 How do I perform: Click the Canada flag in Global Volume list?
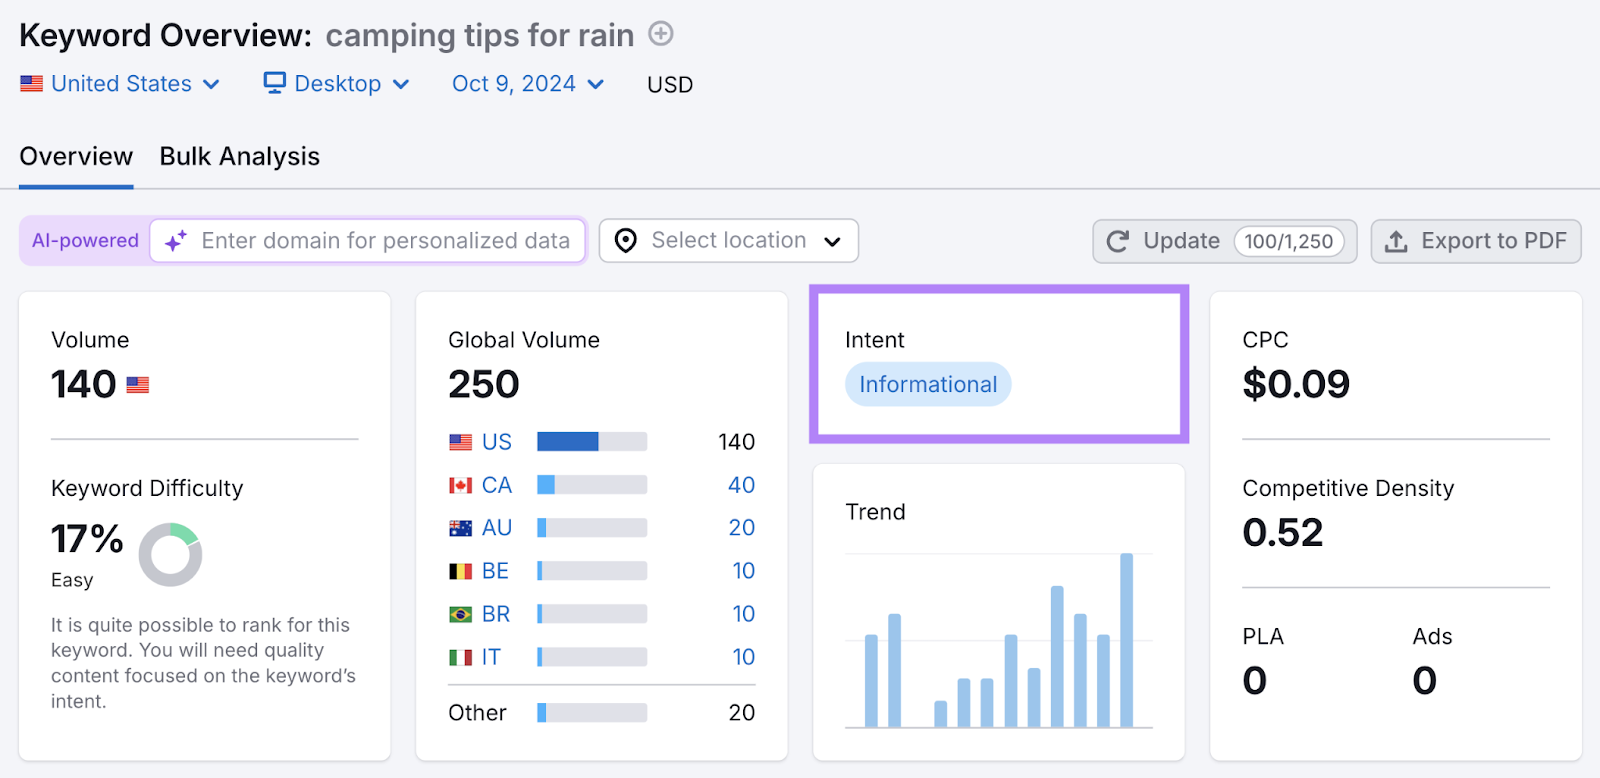459,484
